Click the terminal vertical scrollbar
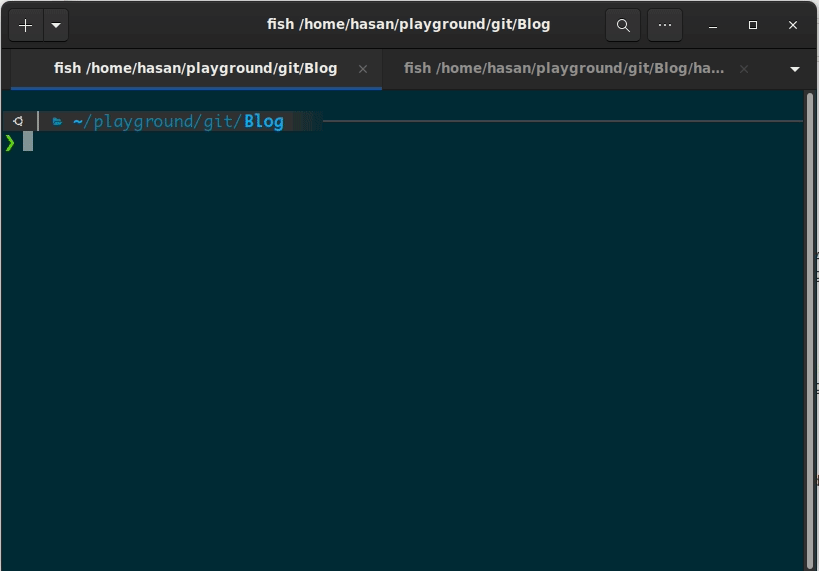 pos(810,331)
